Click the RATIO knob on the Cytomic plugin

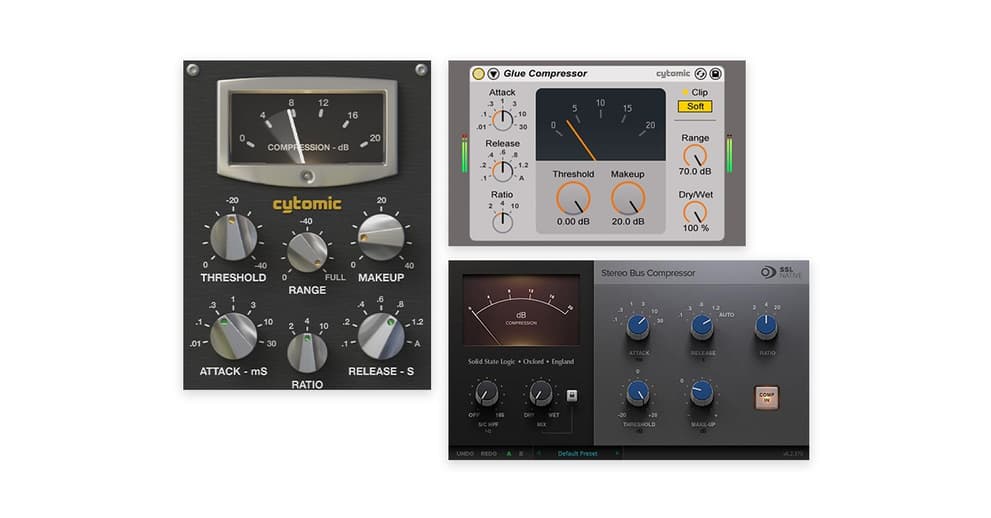tap(307, 352)
